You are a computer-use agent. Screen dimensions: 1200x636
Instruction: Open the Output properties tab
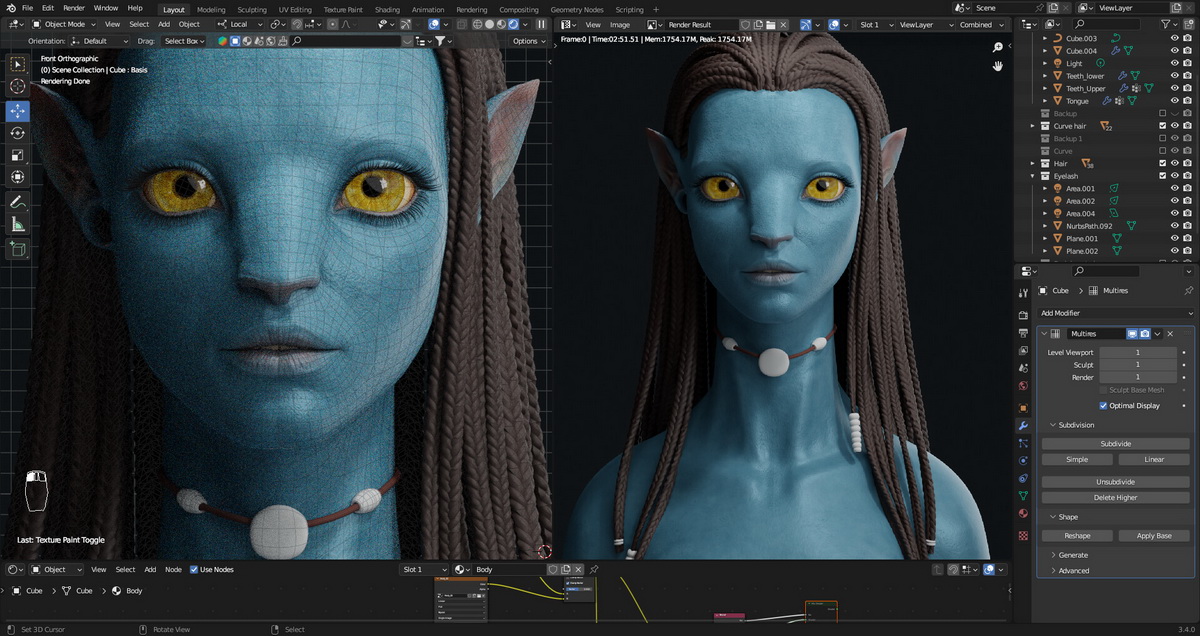point(1023,332)
